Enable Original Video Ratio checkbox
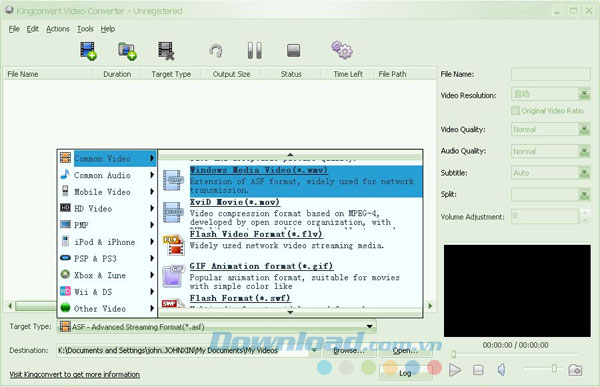 tap(515, 111)
